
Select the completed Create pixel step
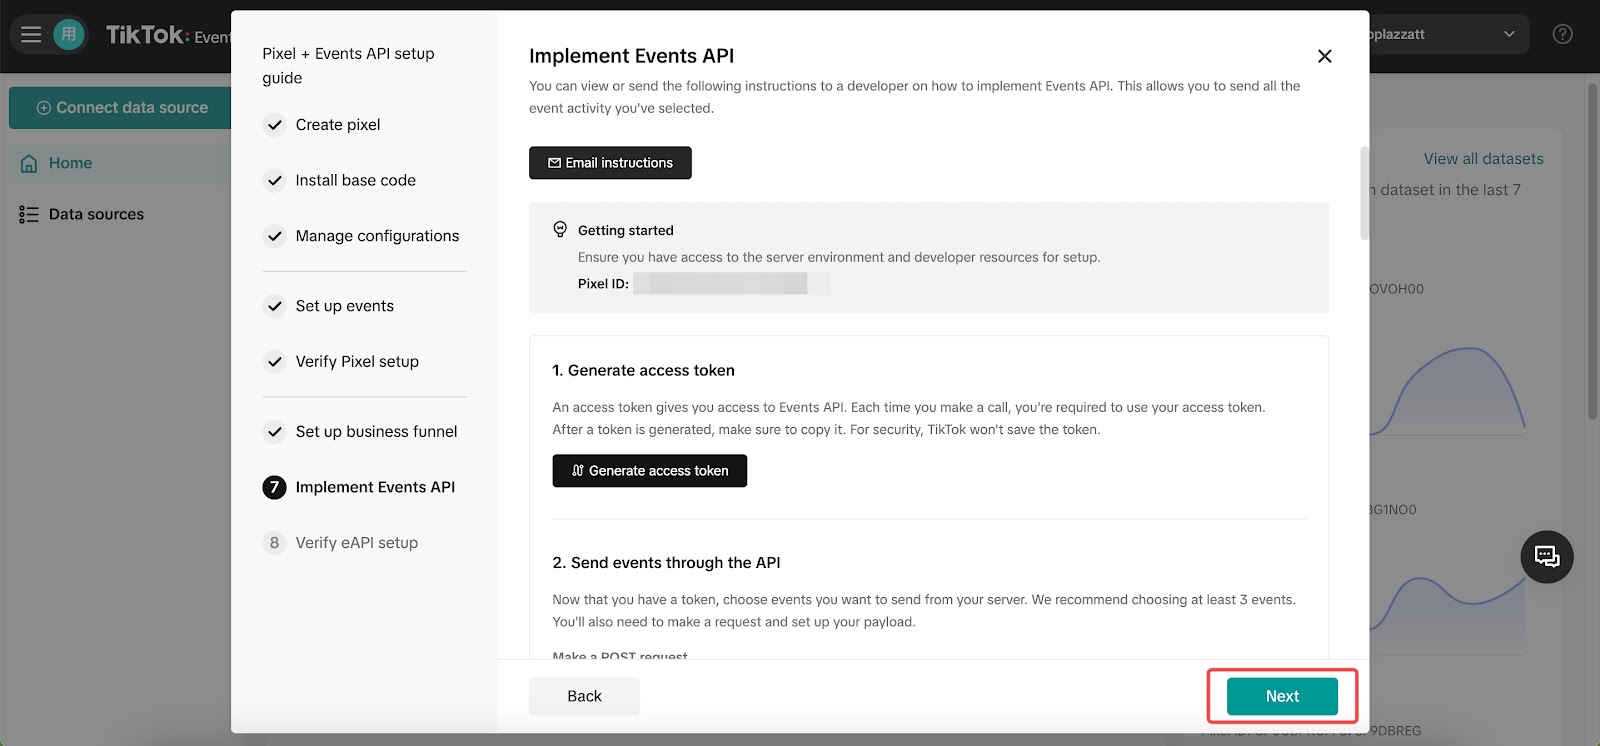click(x=337, y=125)
